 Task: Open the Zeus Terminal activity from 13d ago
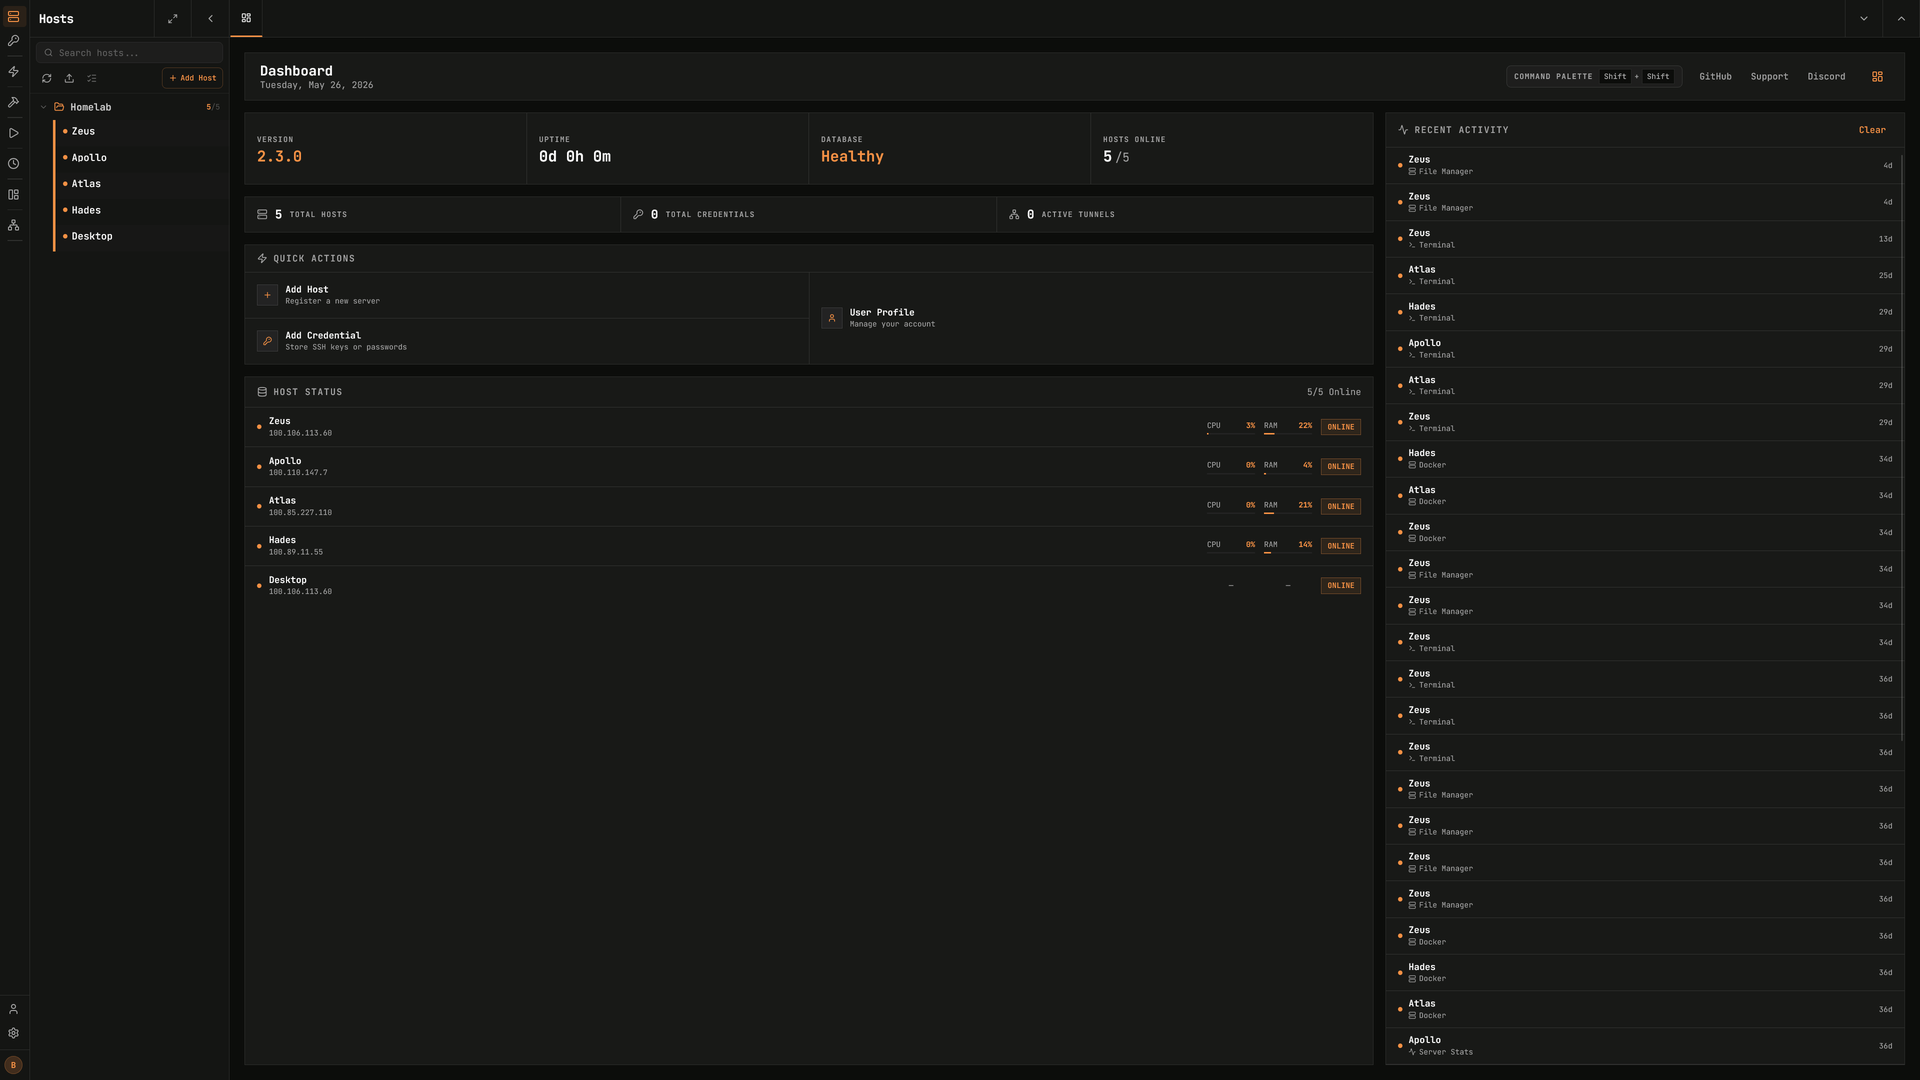[x=1644, y=239]
